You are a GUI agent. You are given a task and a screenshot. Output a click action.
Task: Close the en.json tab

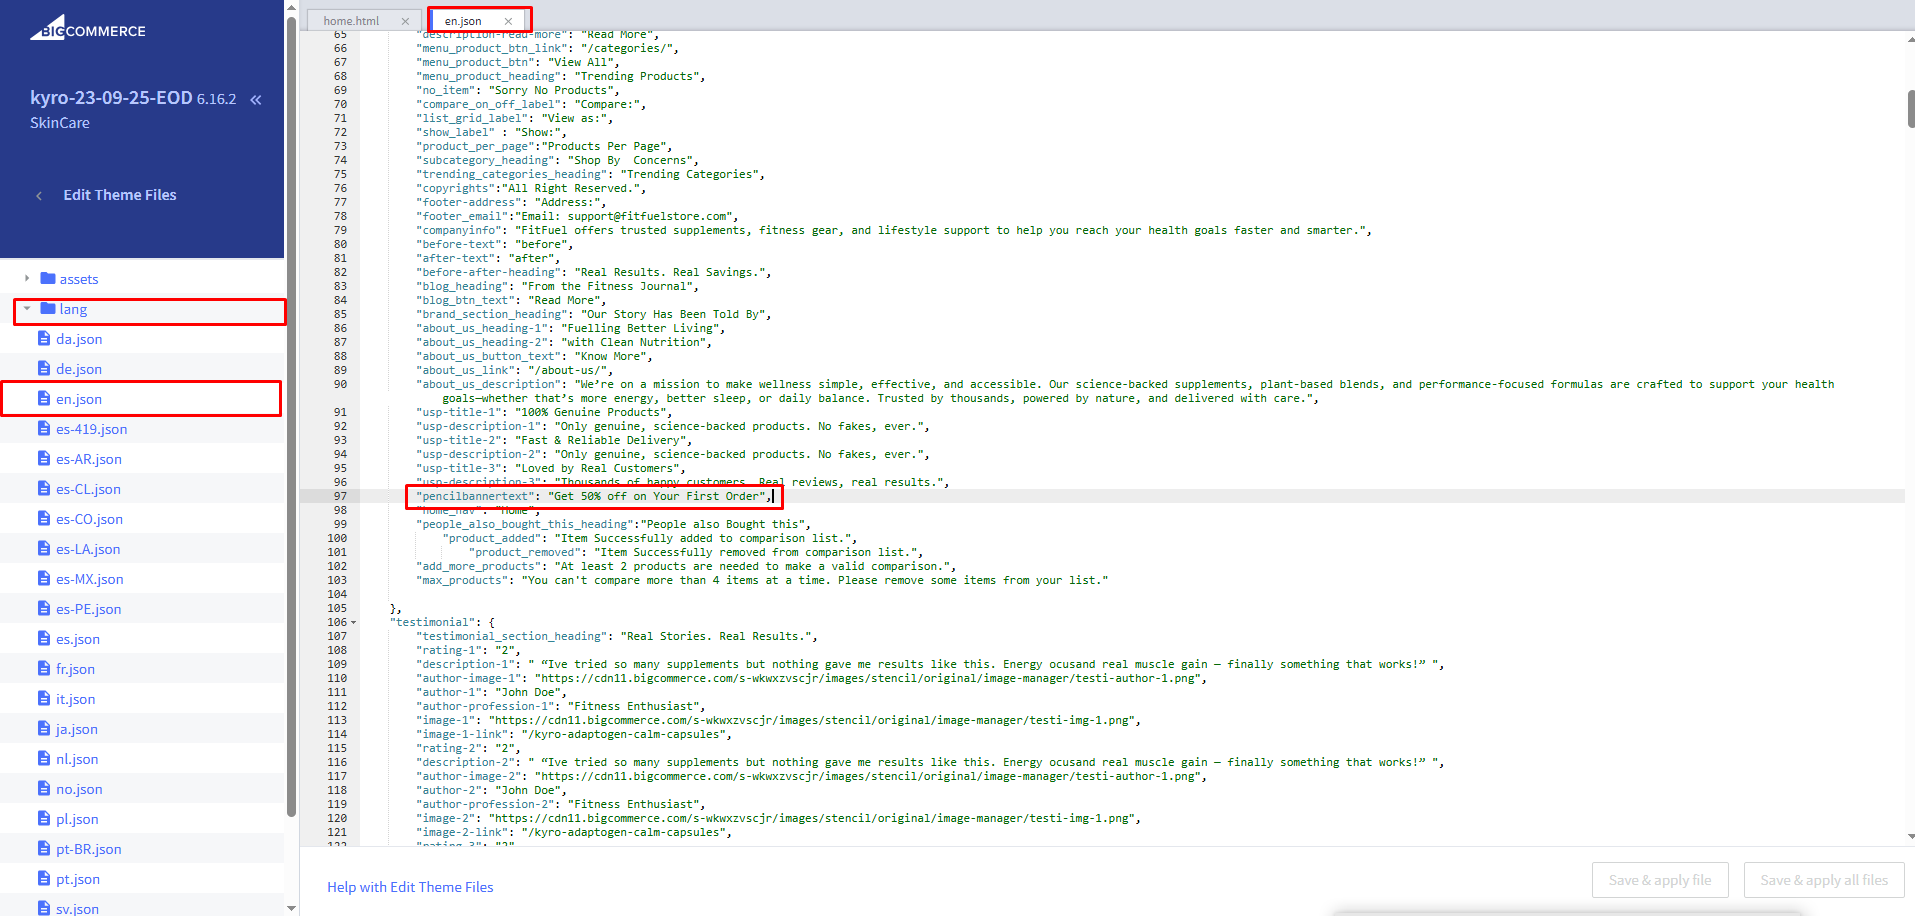click(508, 21)
